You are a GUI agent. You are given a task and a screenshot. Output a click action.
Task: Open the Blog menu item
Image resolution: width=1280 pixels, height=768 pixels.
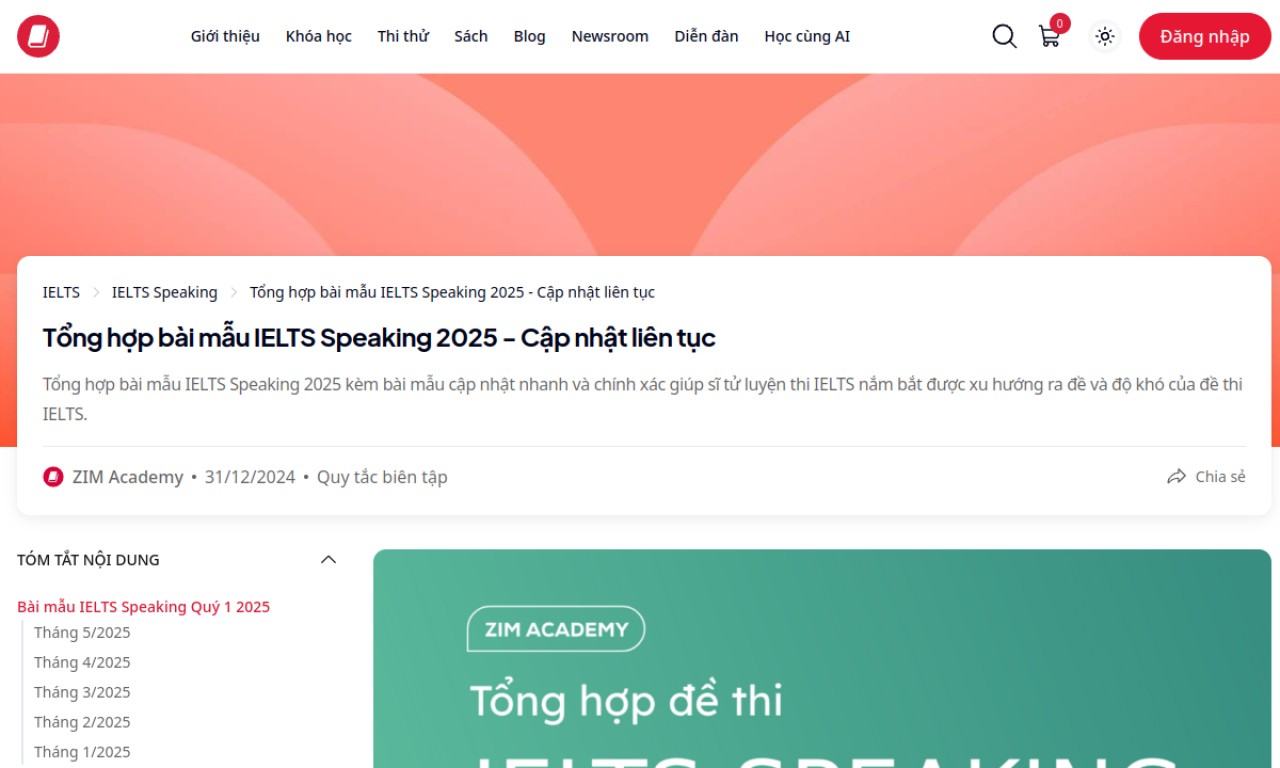530,36
